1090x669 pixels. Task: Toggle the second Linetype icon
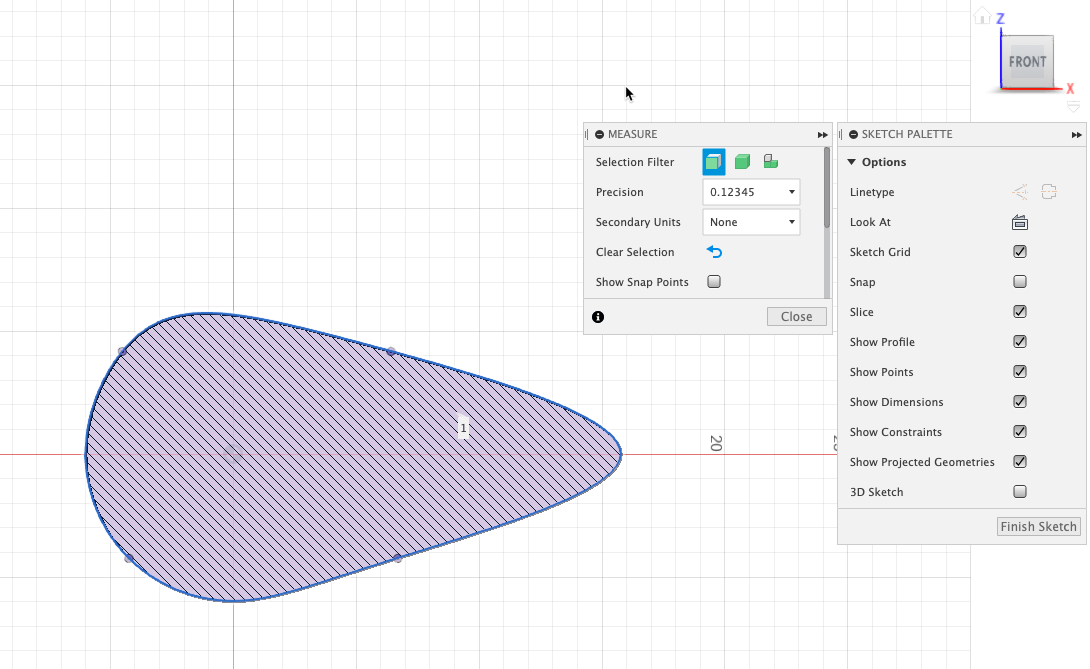point(1048,191)
